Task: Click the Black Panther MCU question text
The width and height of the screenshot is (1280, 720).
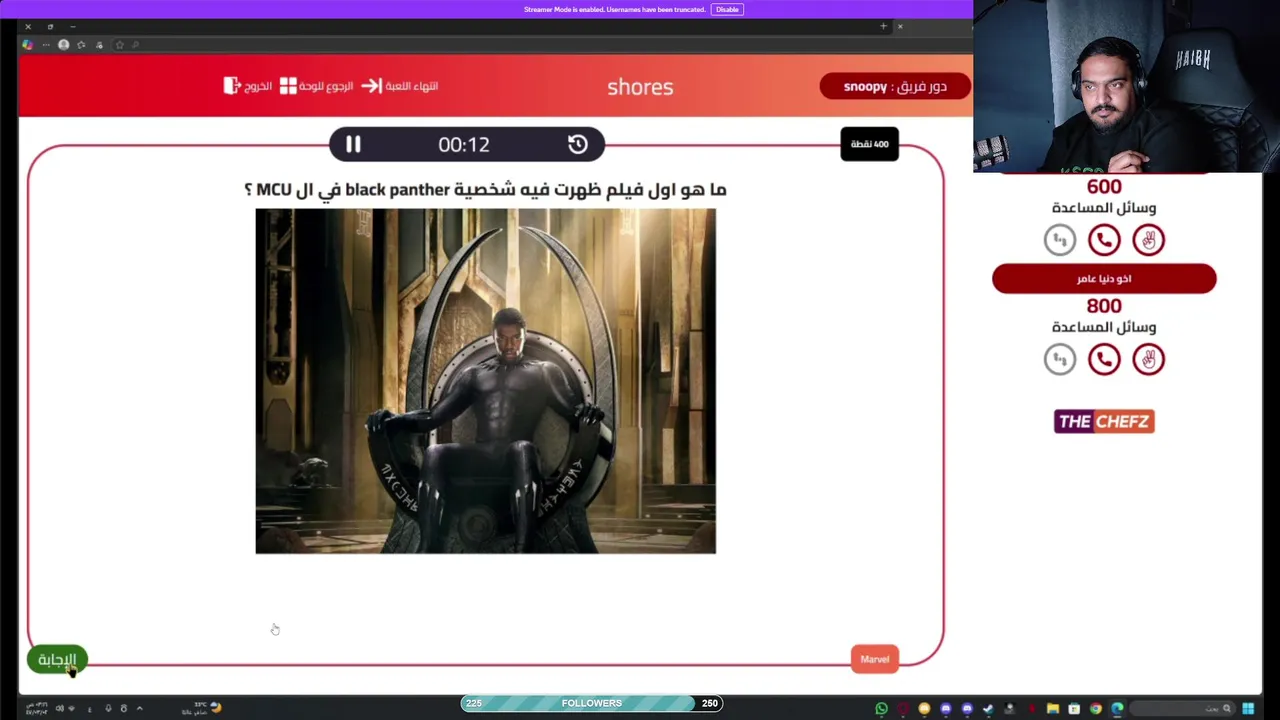Action: point(485,189)
